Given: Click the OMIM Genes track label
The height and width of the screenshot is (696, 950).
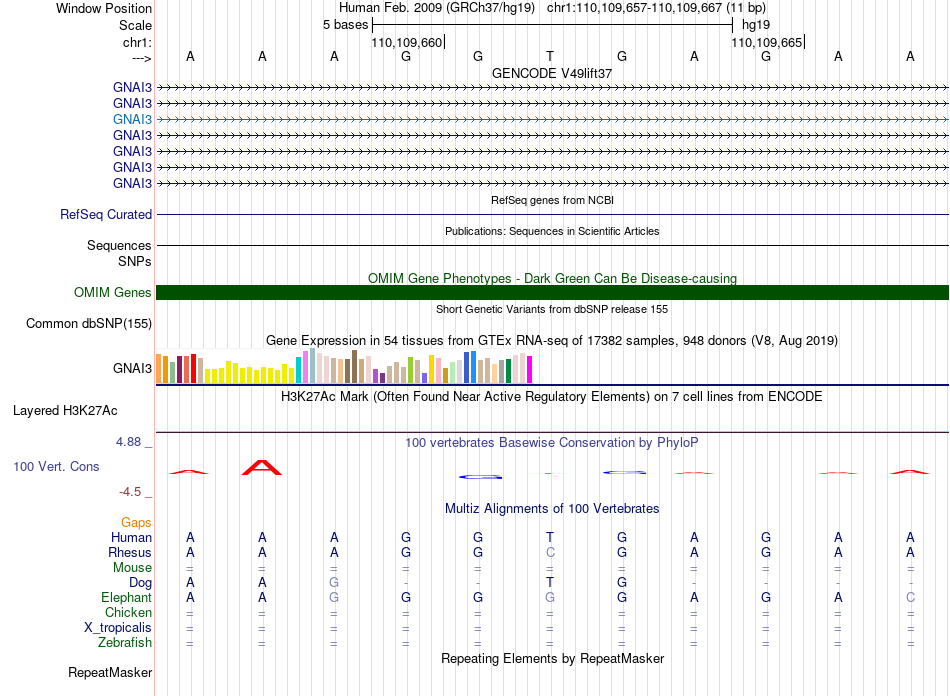Looking at the screenshot, I should point(113,293).
